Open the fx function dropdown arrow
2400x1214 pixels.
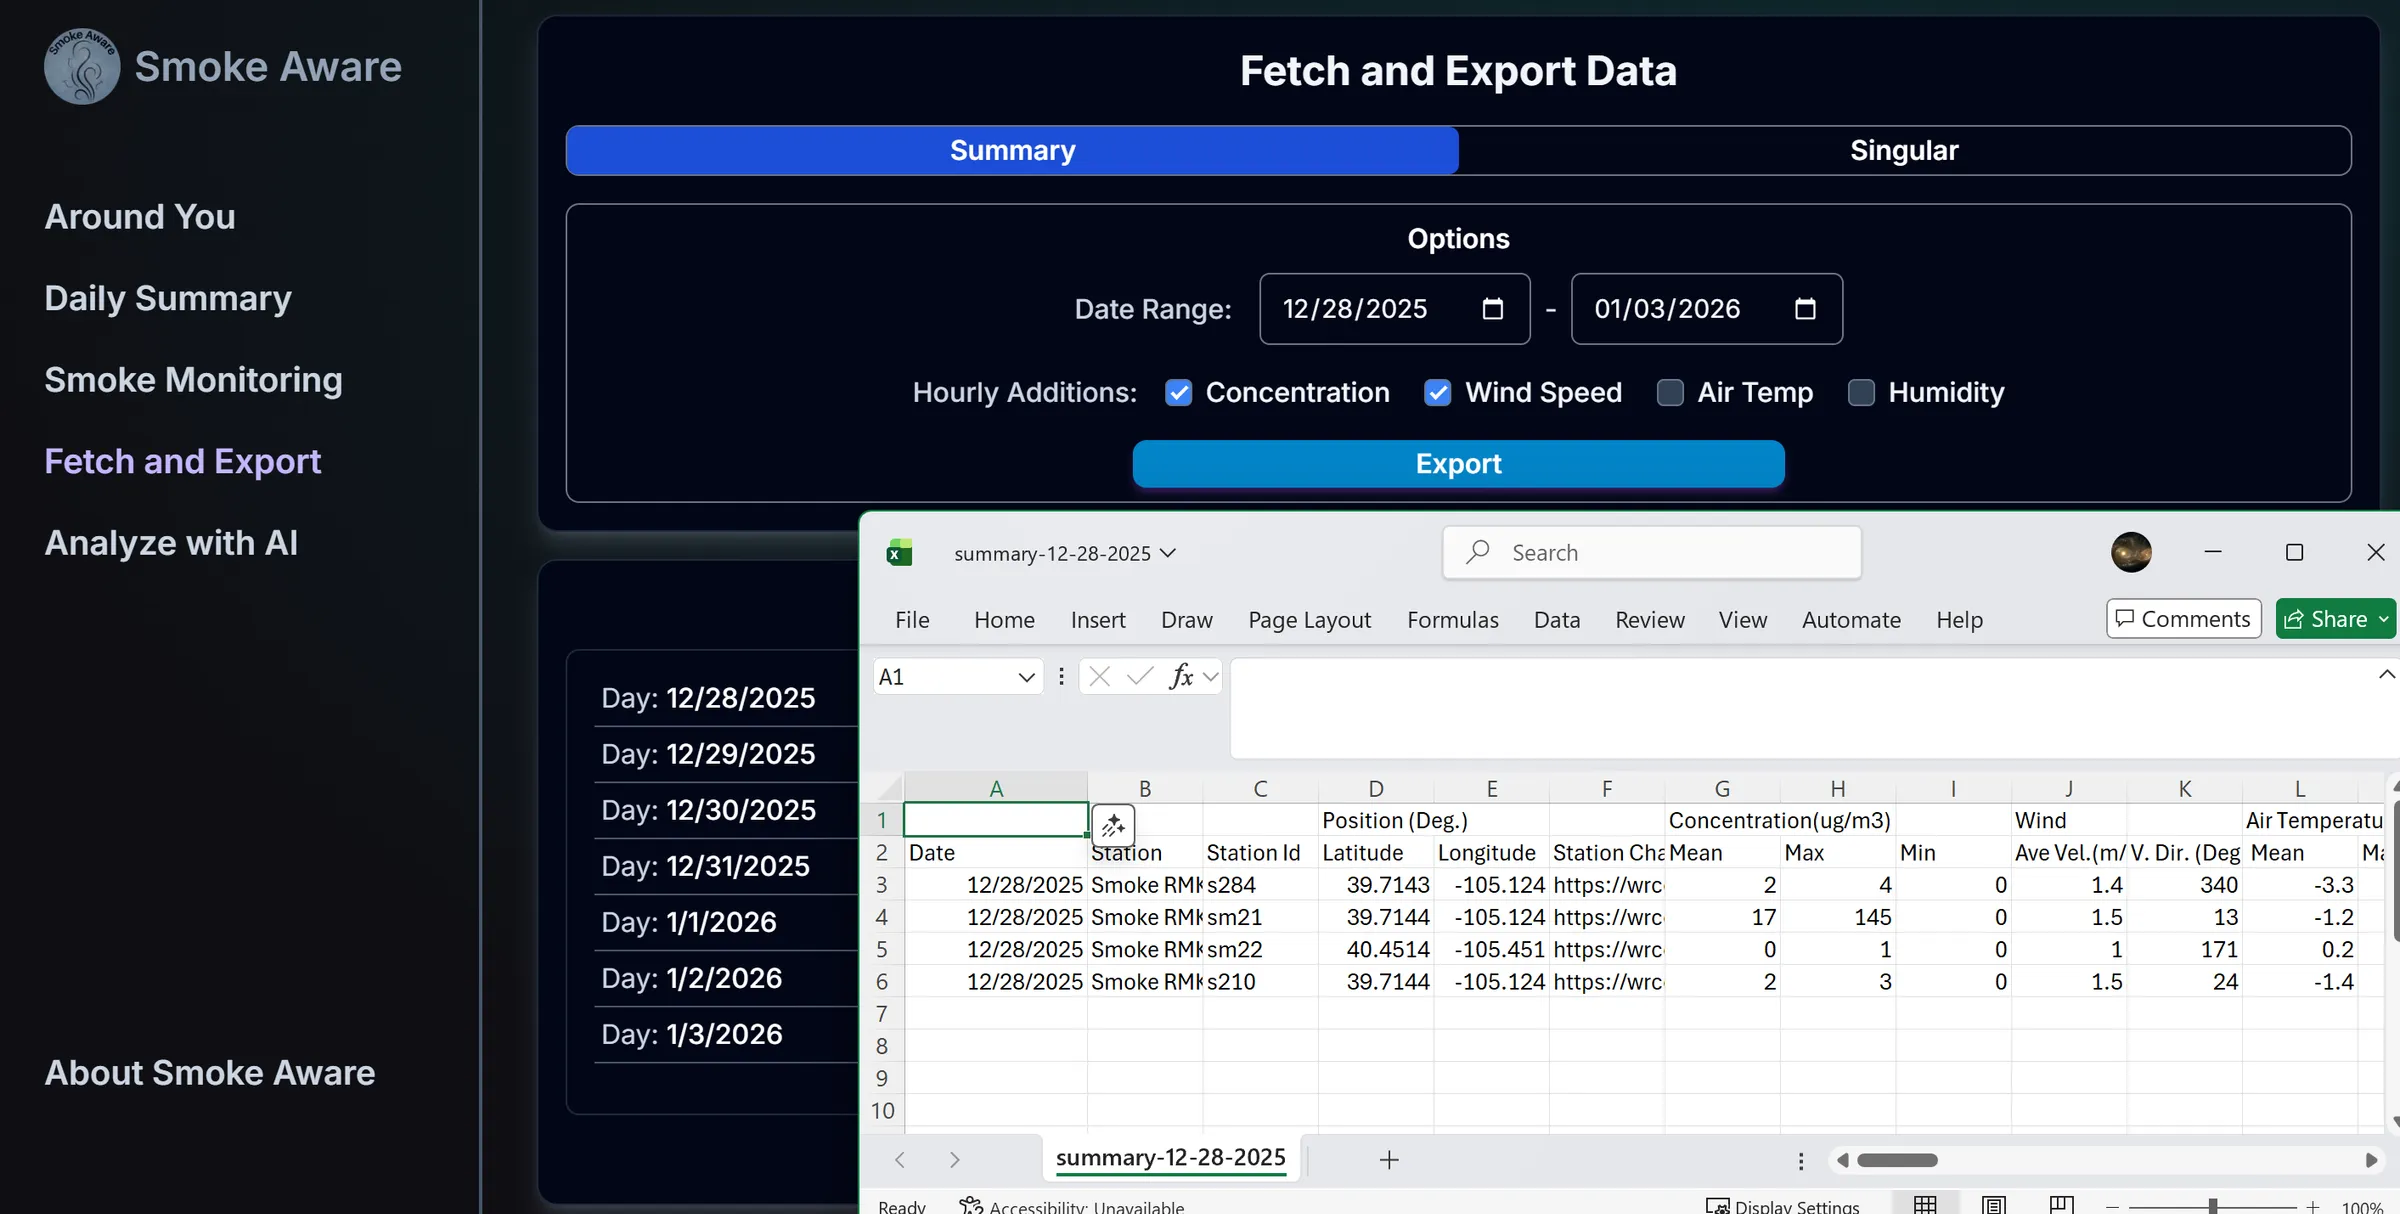pos(1211,677)
